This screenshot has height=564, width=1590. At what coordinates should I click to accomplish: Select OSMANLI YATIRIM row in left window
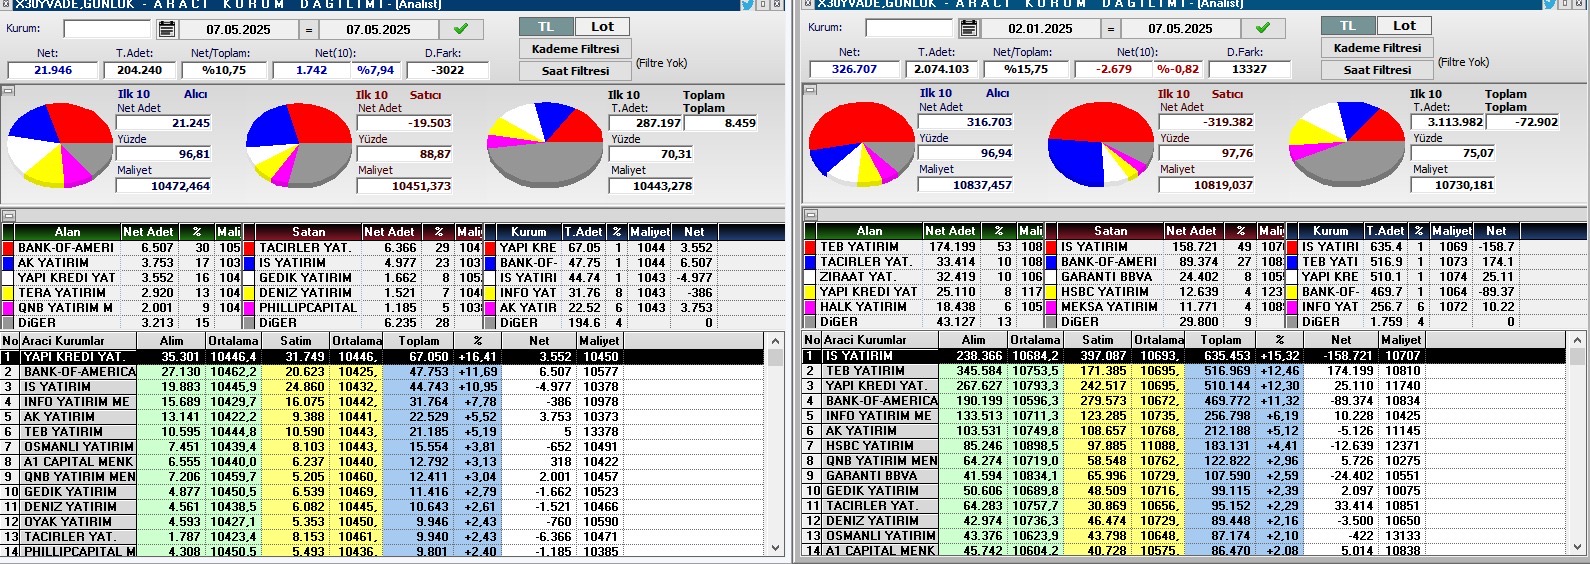point(383,446)
